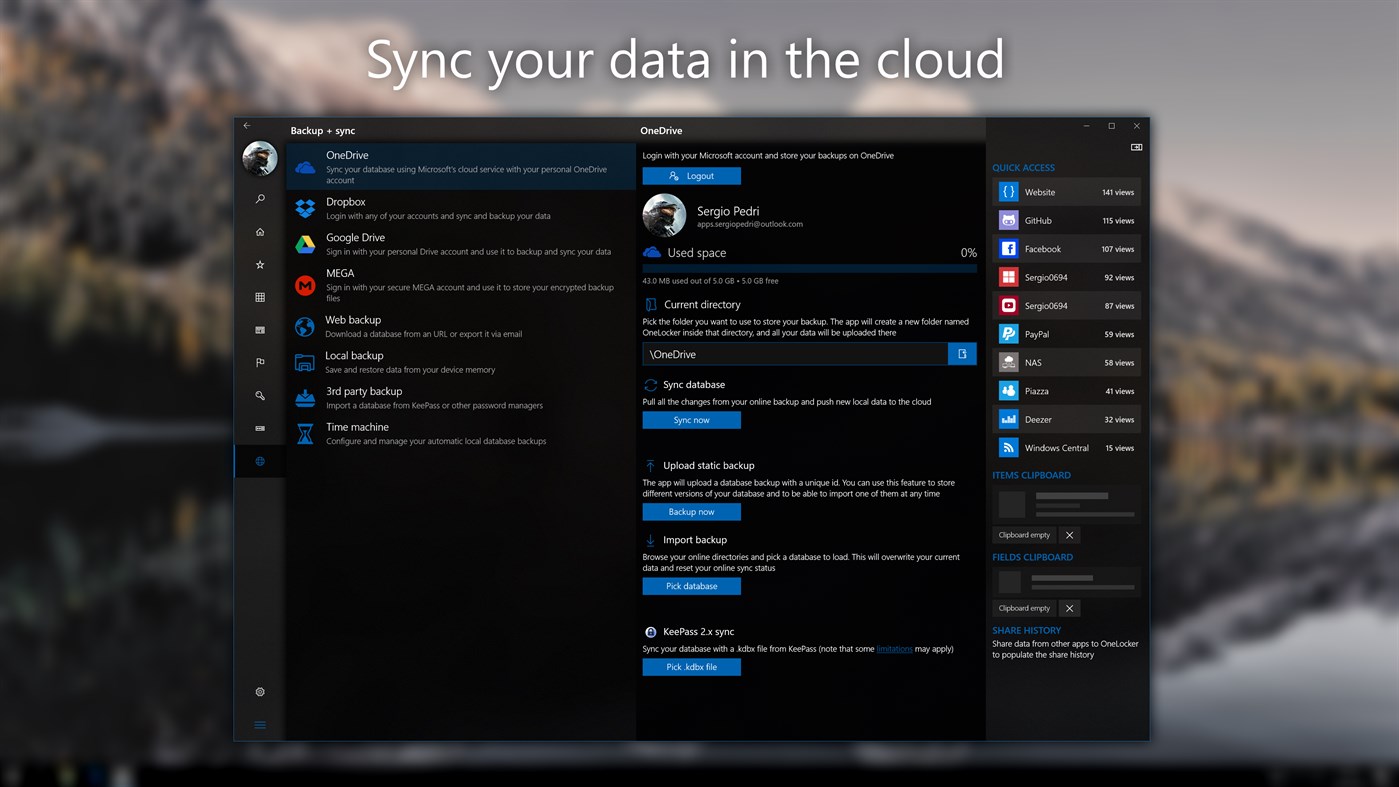Viewport: 1399px width, 787px height.
Task: Select the sidebar icon between key and globe
Action: 260,428
